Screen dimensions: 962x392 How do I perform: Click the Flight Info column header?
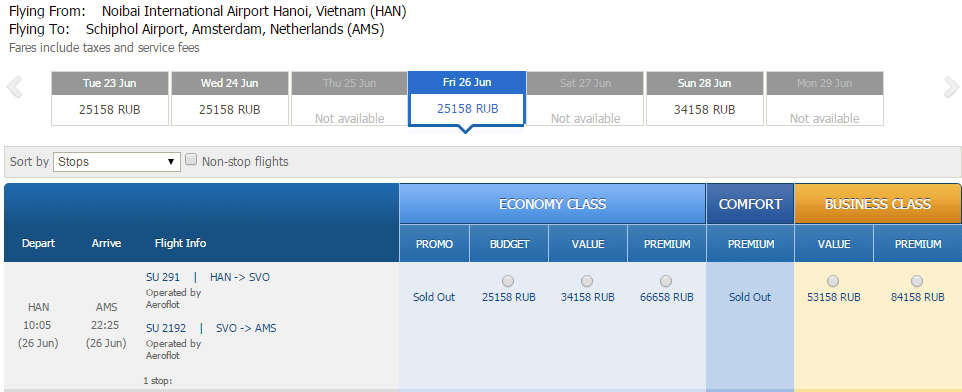tap(180, 243)
